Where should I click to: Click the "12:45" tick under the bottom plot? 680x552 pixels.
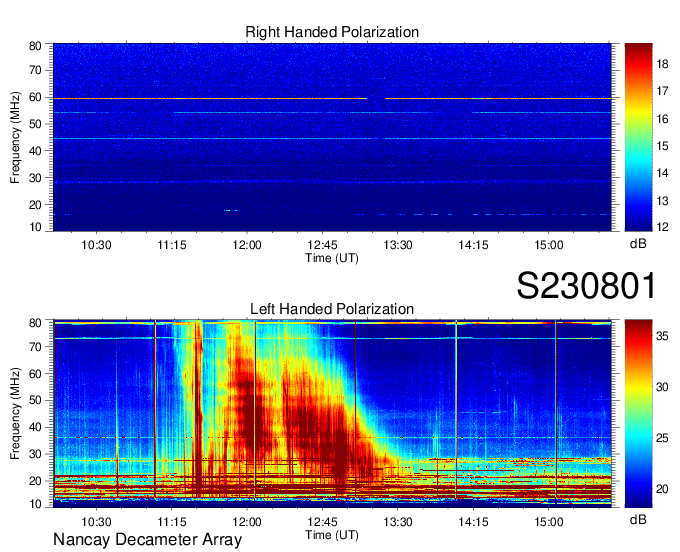pos(322,521)
